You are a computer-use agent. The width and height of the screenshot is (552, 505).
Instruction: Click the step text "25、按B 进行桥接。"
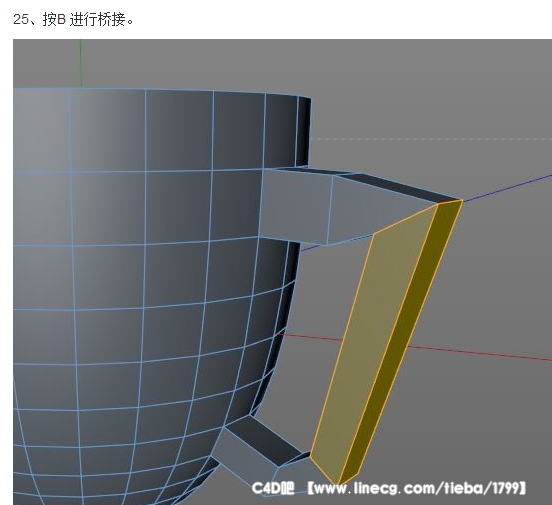(x=74, y=19)
